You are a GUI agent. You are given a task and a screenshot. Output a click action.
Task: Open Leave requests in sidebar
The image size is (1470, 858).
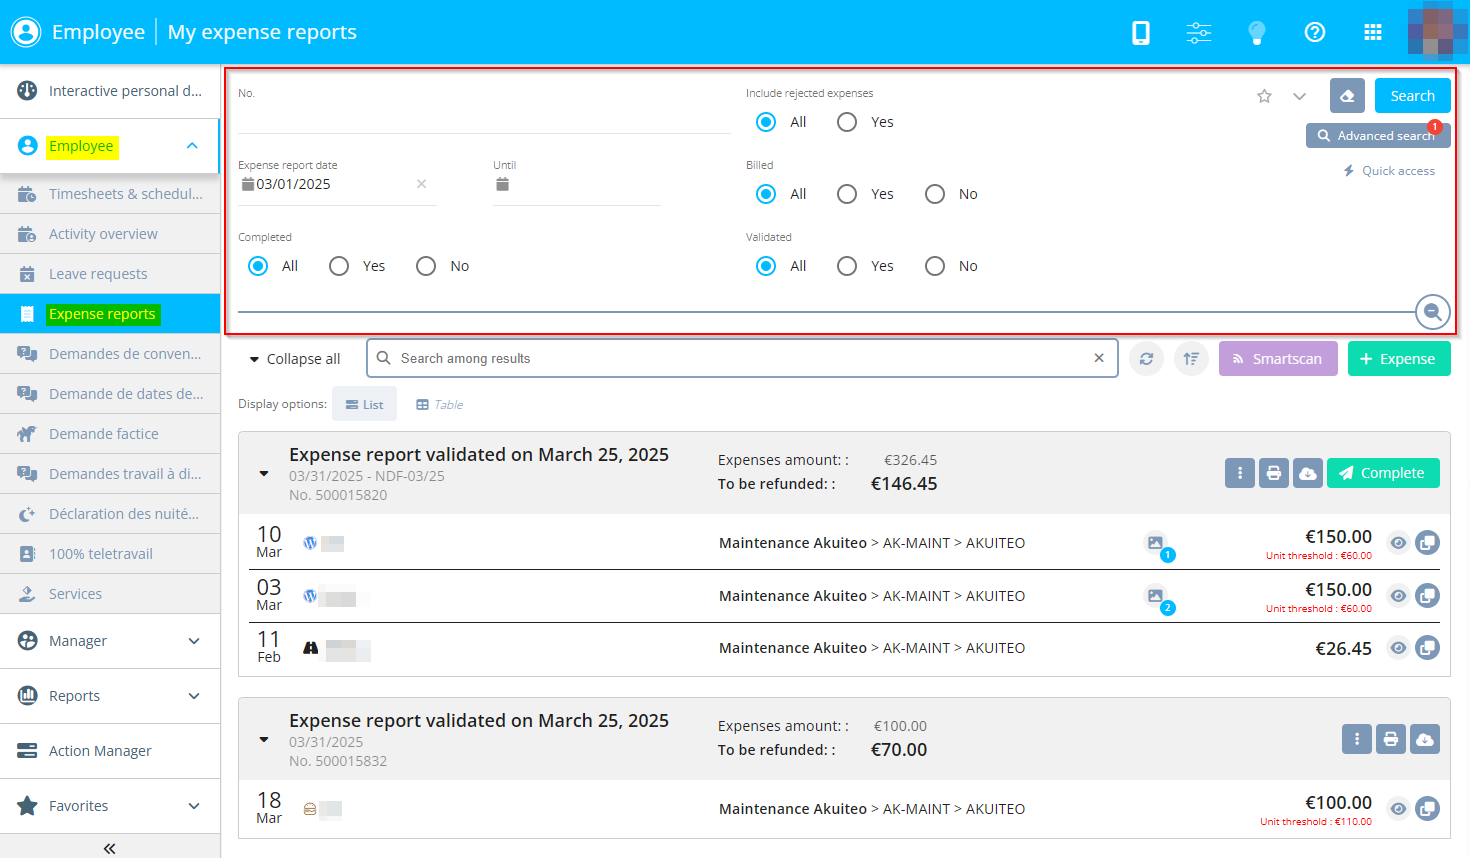point(98,274)
